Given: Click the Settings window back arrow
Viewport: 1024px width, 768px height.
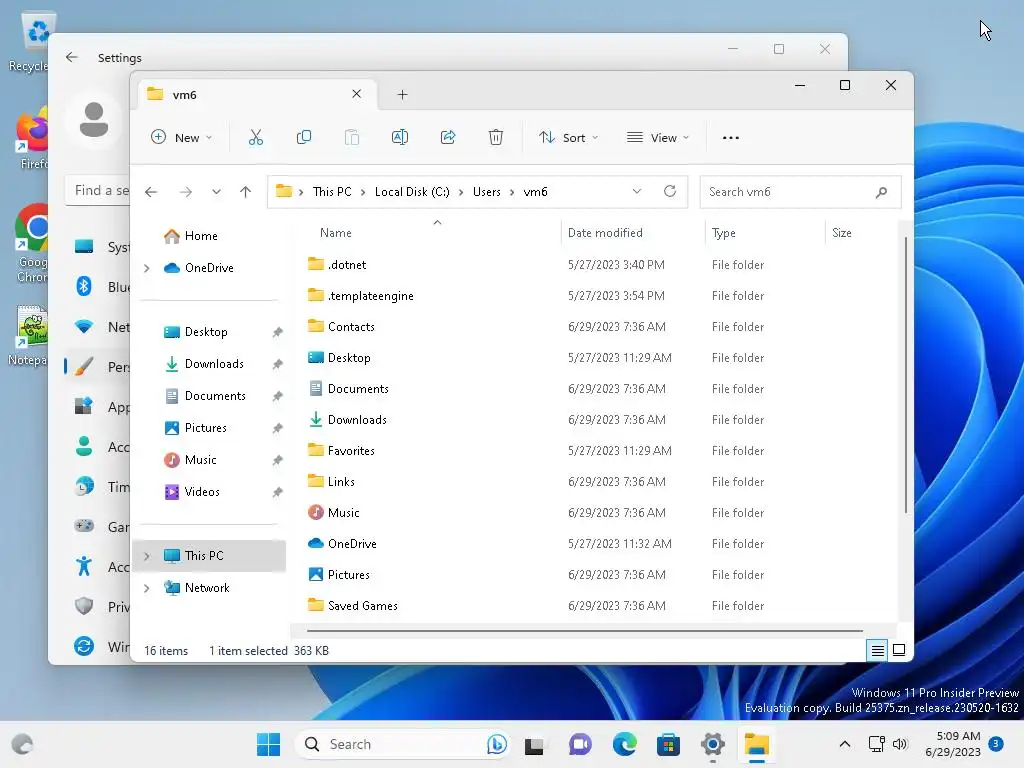Looking at the screenshot, I should point(72,57).
